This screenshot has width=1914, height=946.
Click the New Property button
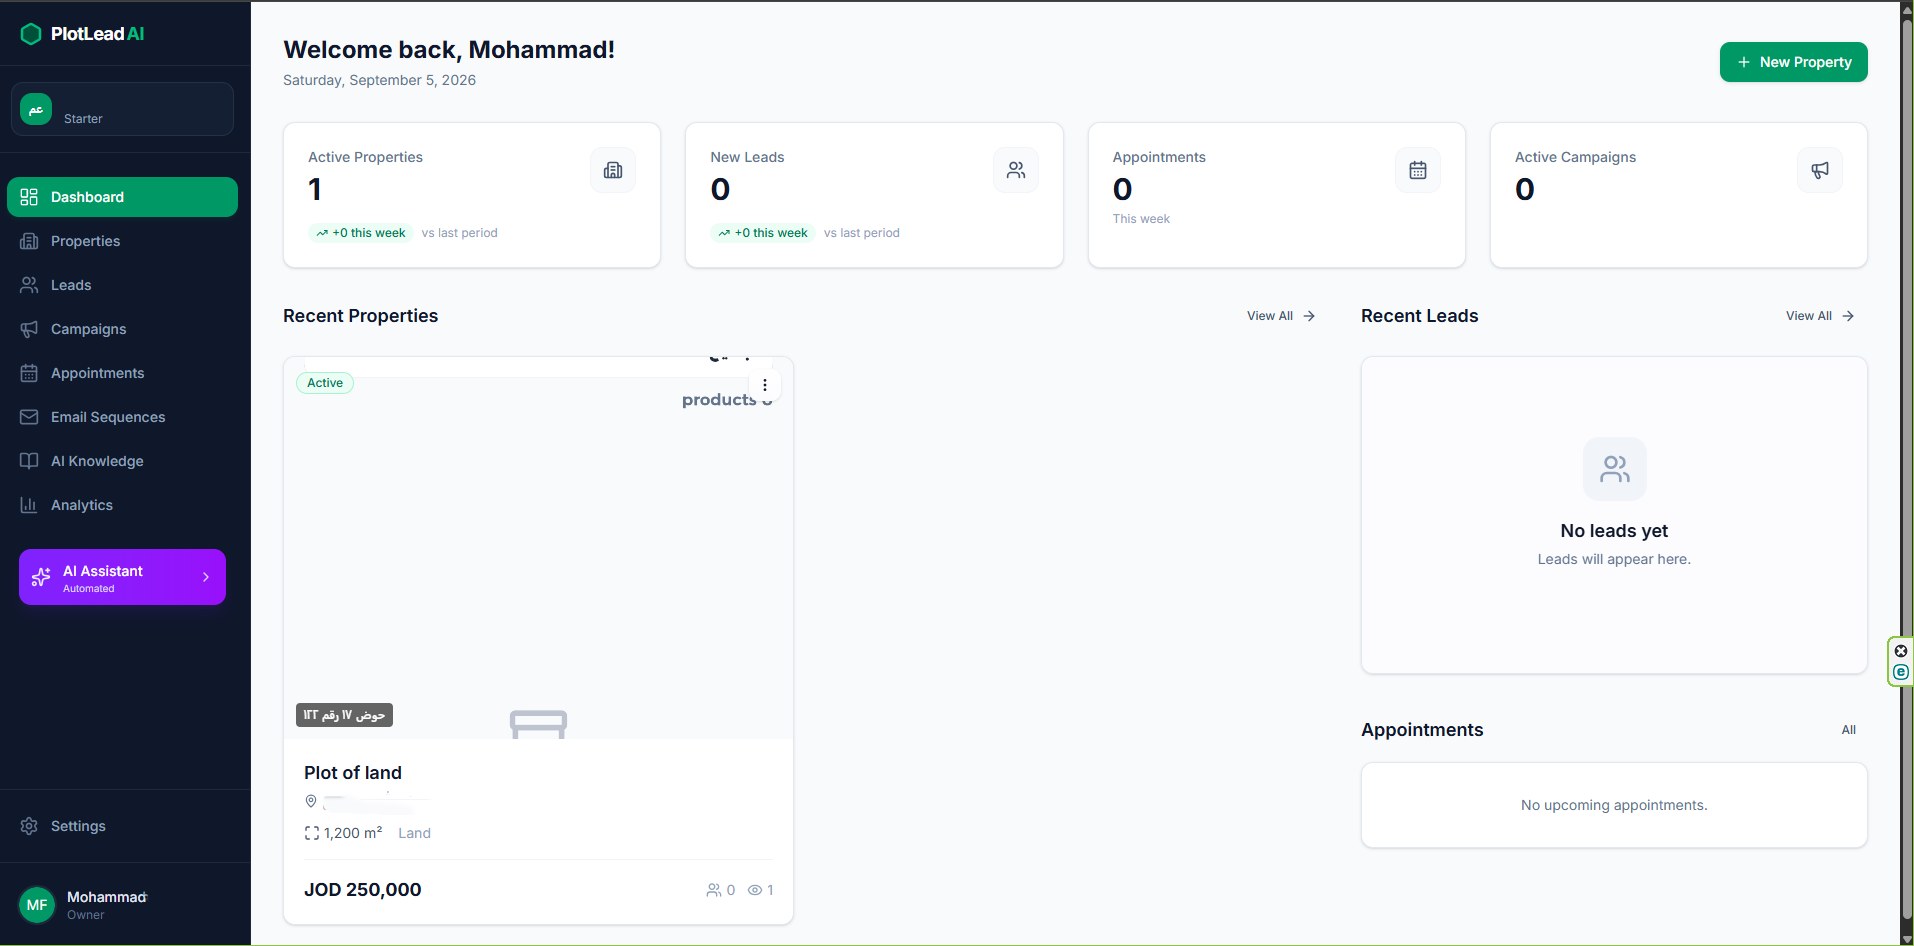click(1793, 62)
